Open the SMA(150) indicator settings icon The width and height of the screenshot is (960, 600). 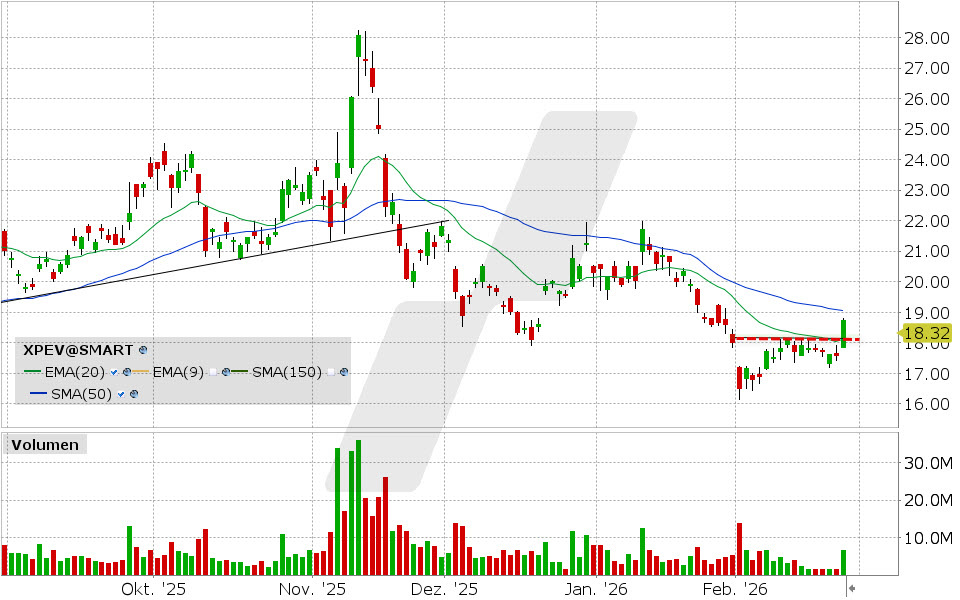(343, 372)
